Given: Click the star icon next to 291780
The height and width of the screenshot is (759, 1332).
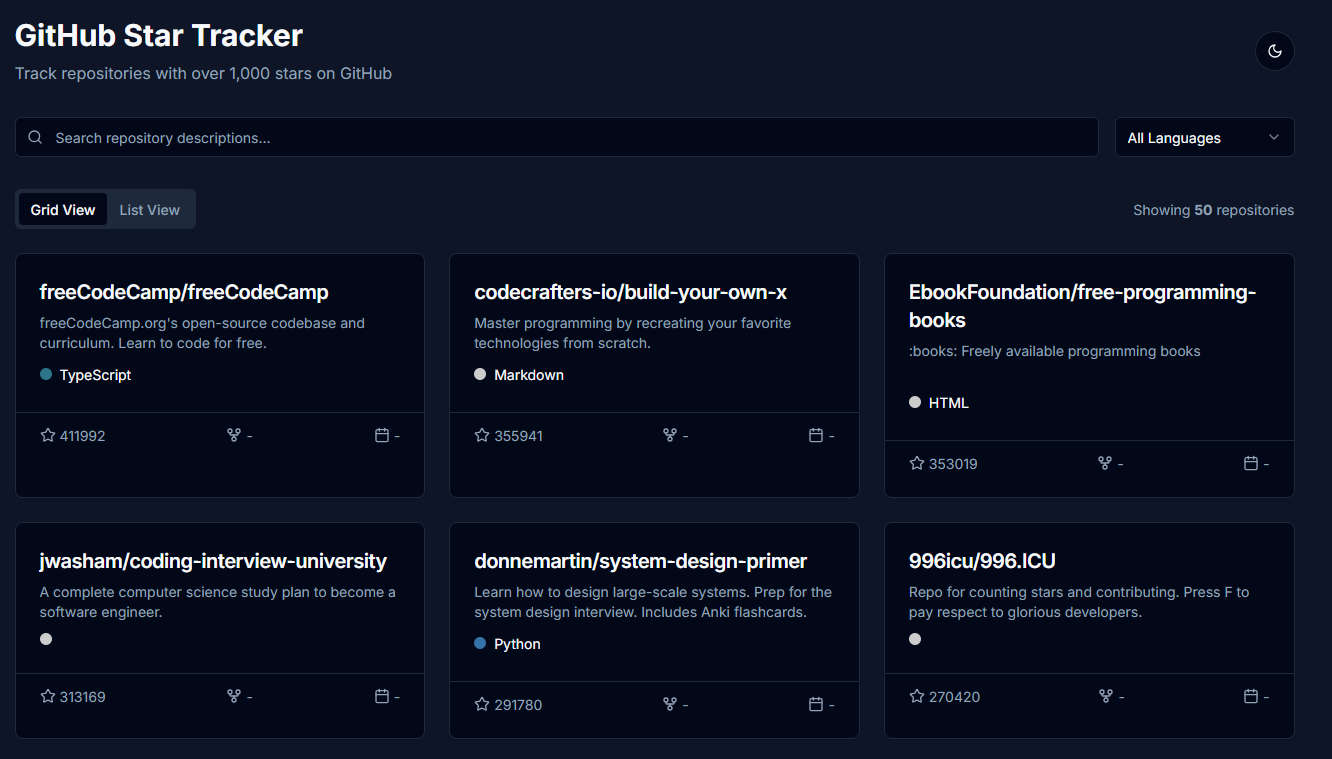Looking at the screenshot, I should click(482, 704).
